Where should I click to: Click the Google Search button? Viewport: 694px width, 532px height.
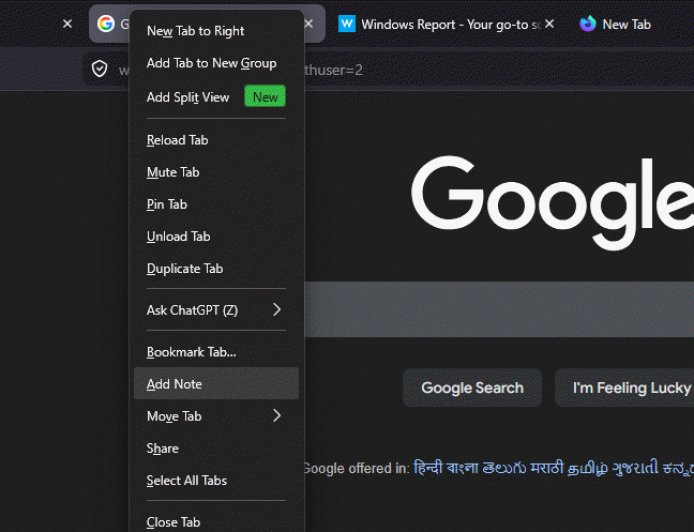[x=472, y=388]
